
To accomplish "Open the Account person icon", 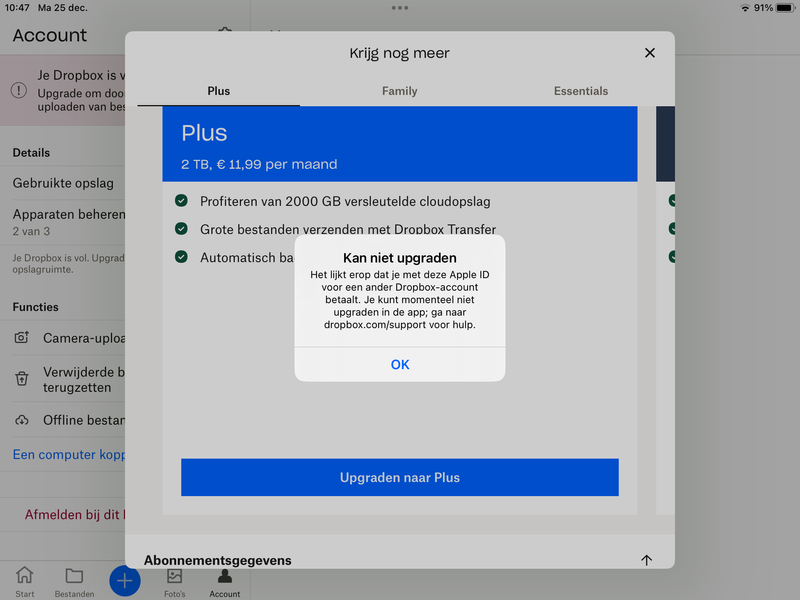I will pyautogui.click(x=224, y=576).
